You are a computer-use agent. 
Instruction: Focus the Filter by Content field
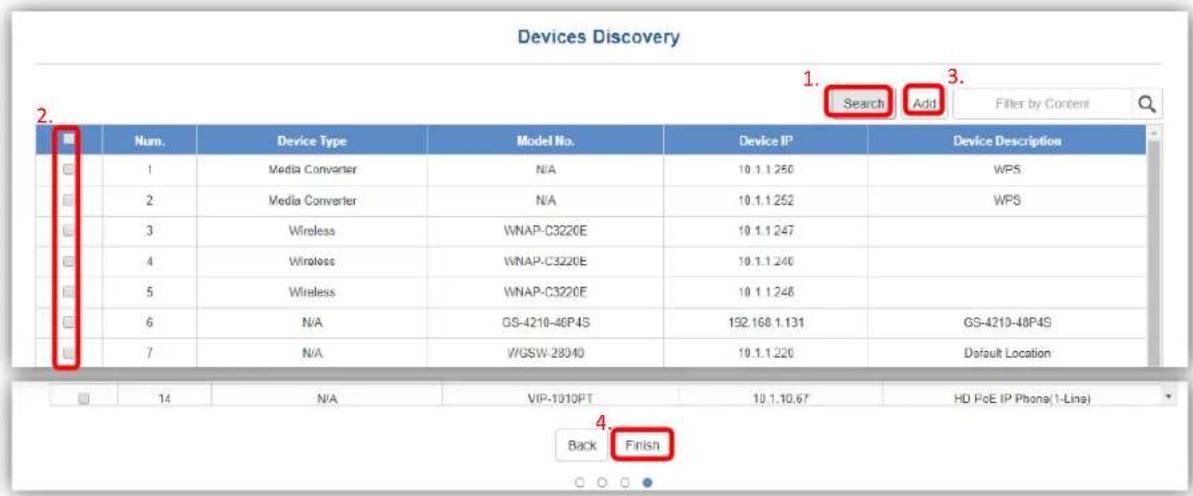(x=1043, y=103)
